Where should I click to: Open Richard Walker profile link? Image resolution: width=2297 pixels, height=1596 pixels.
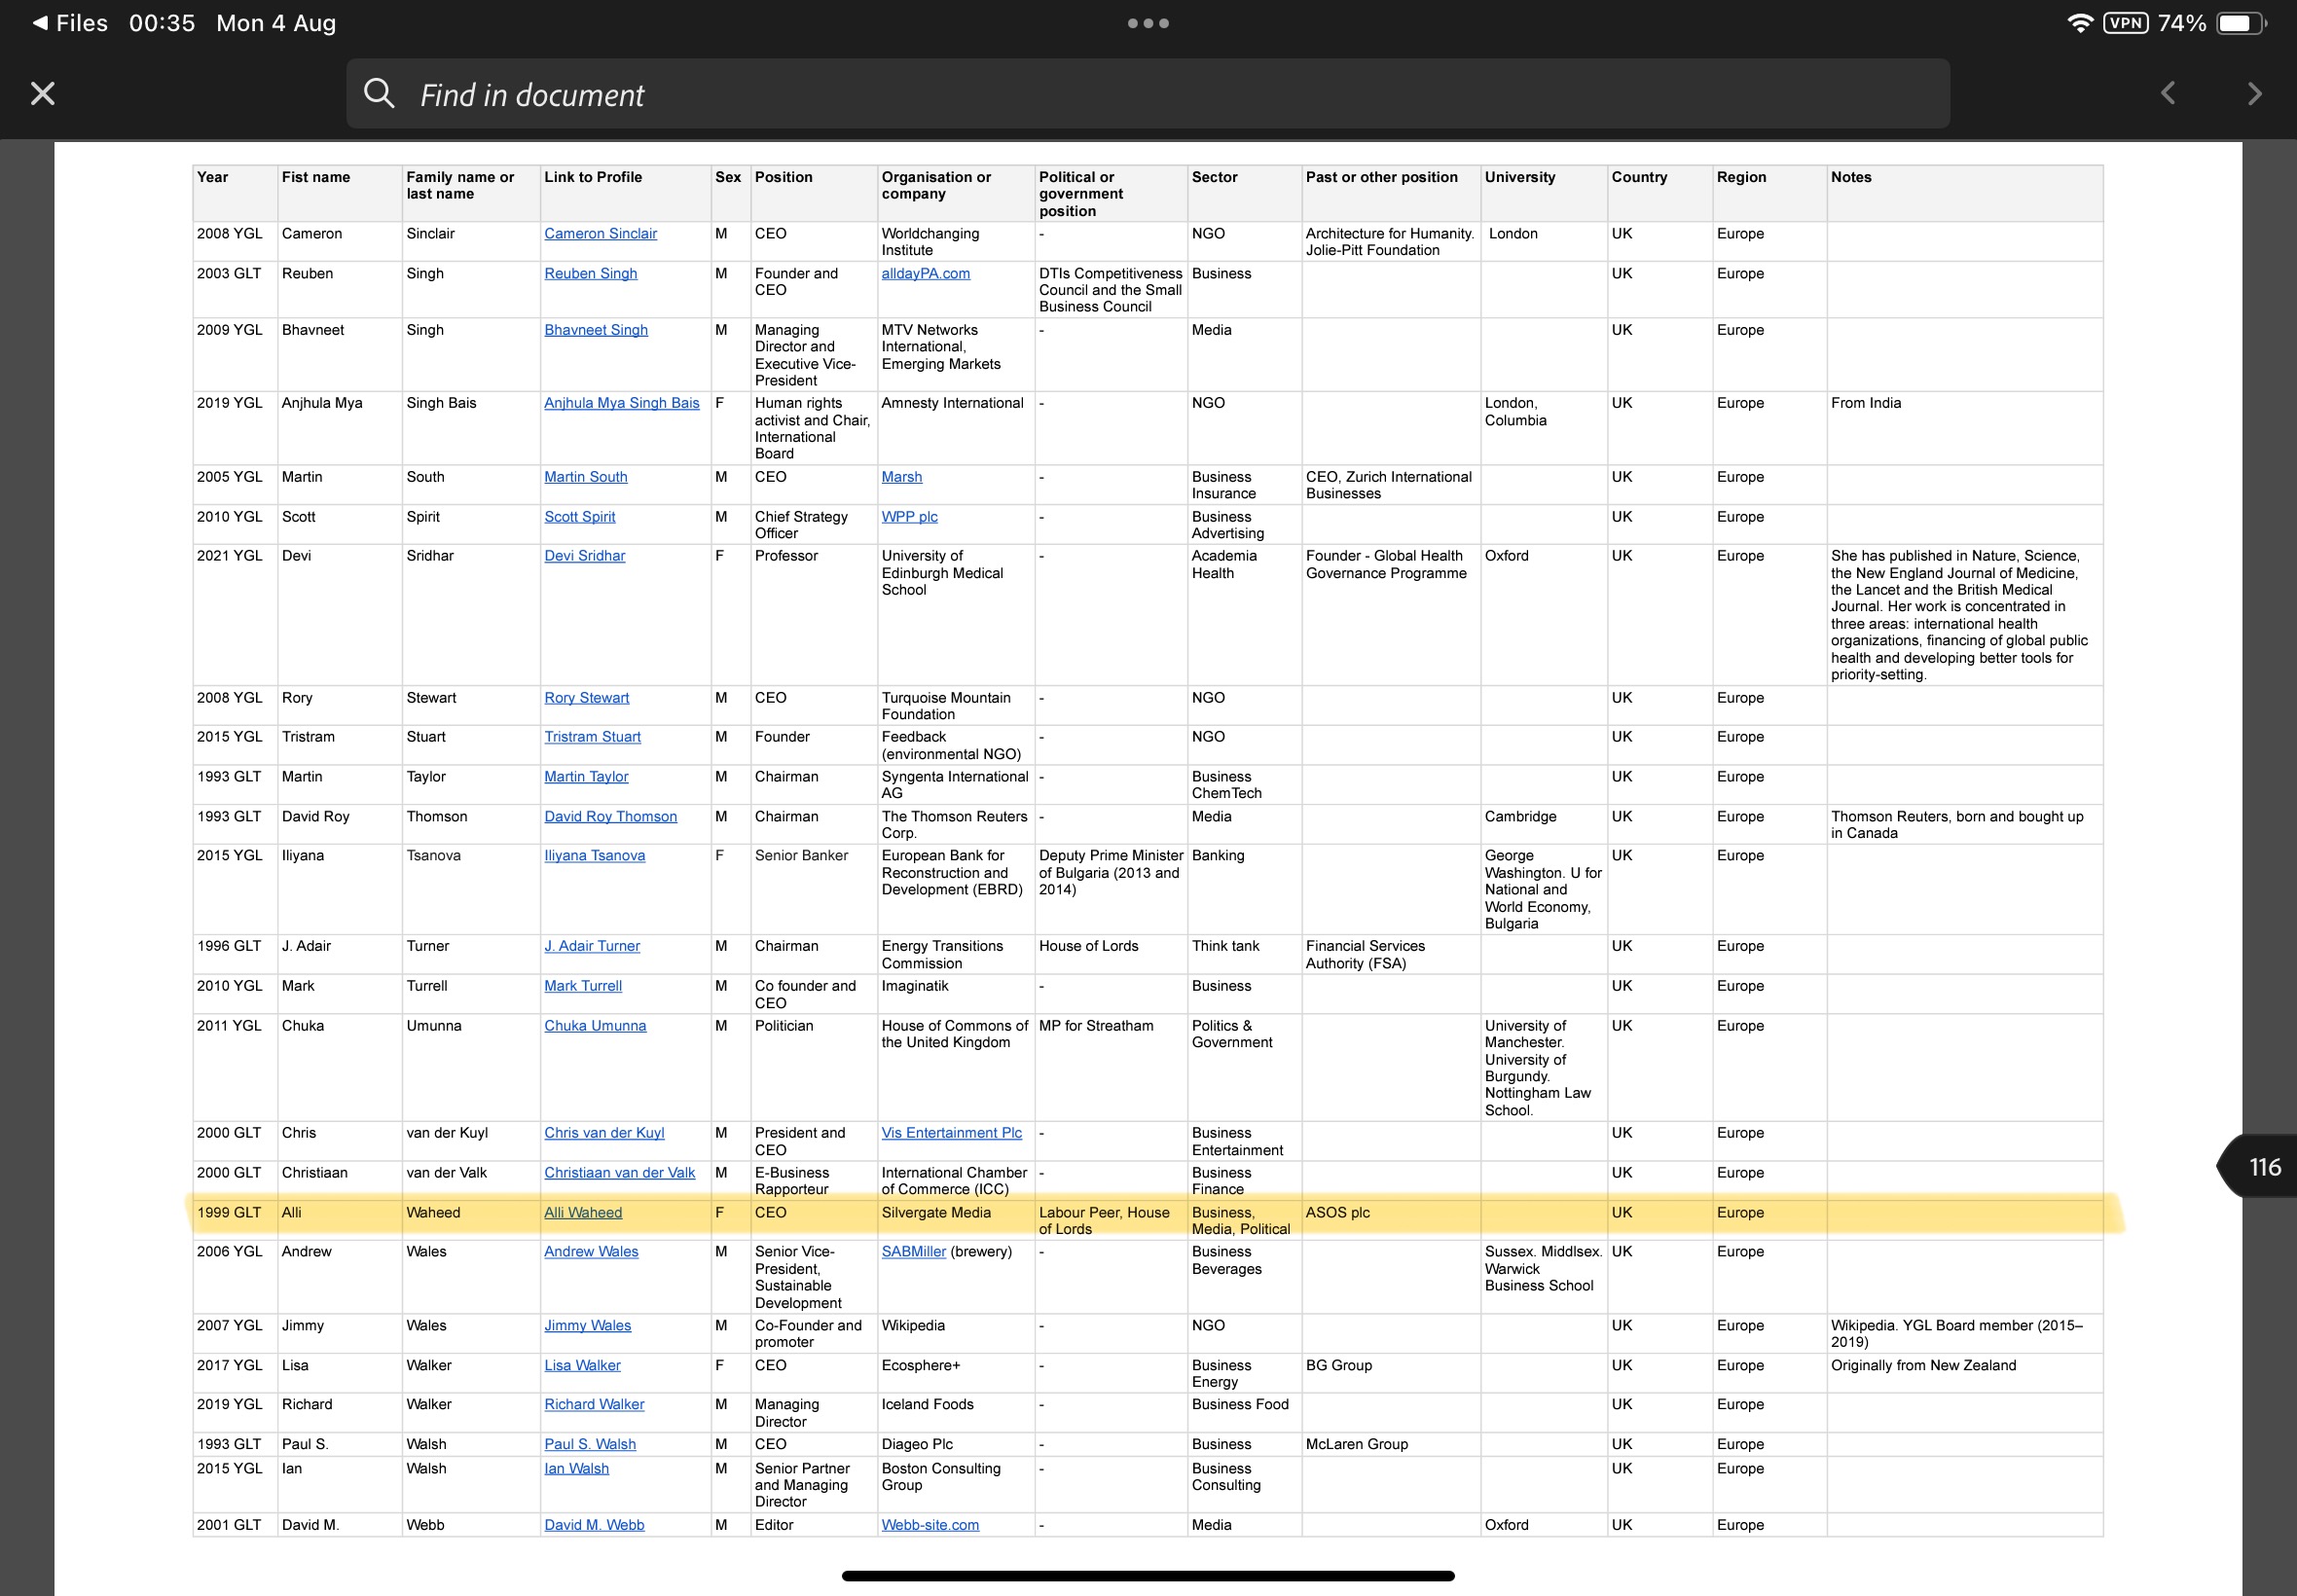tap(594, 1405)
